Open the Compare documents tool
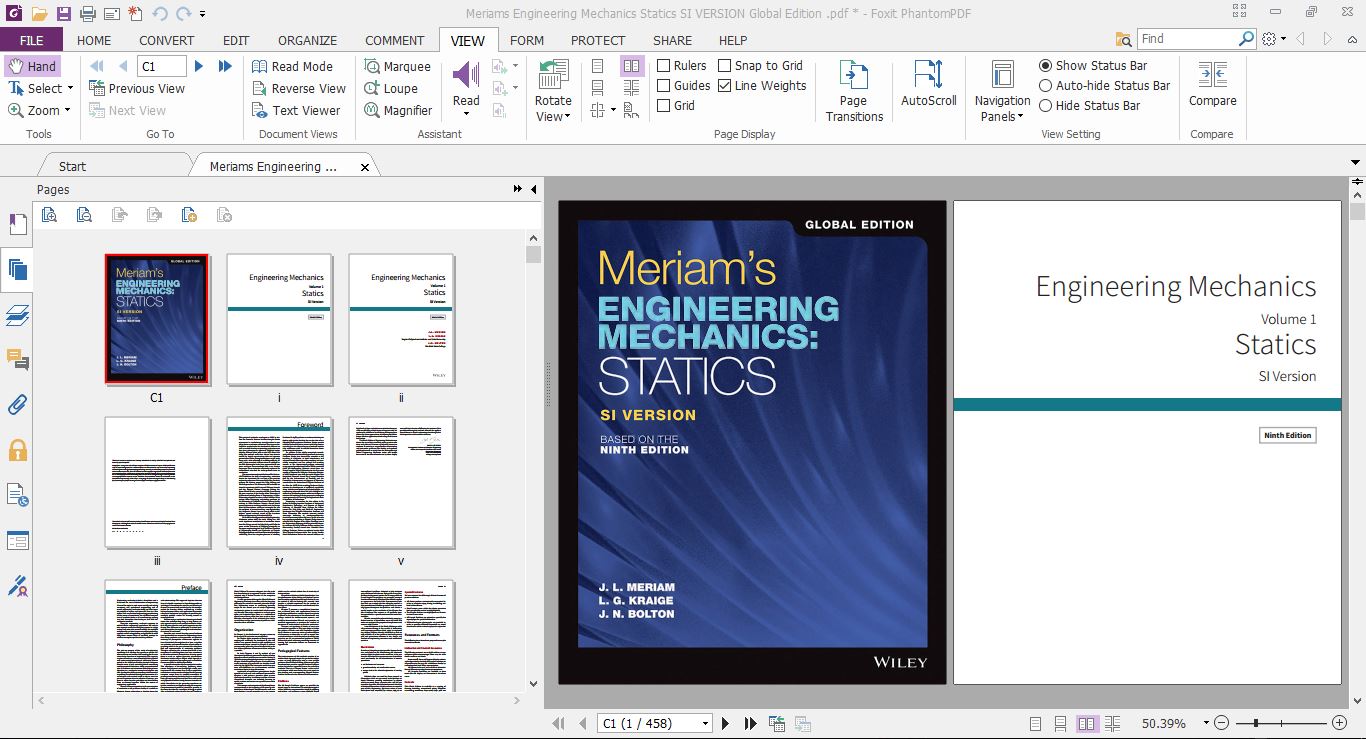Screen dimensions: 1366x739 pyautogui.click(x=1212, y=82)
